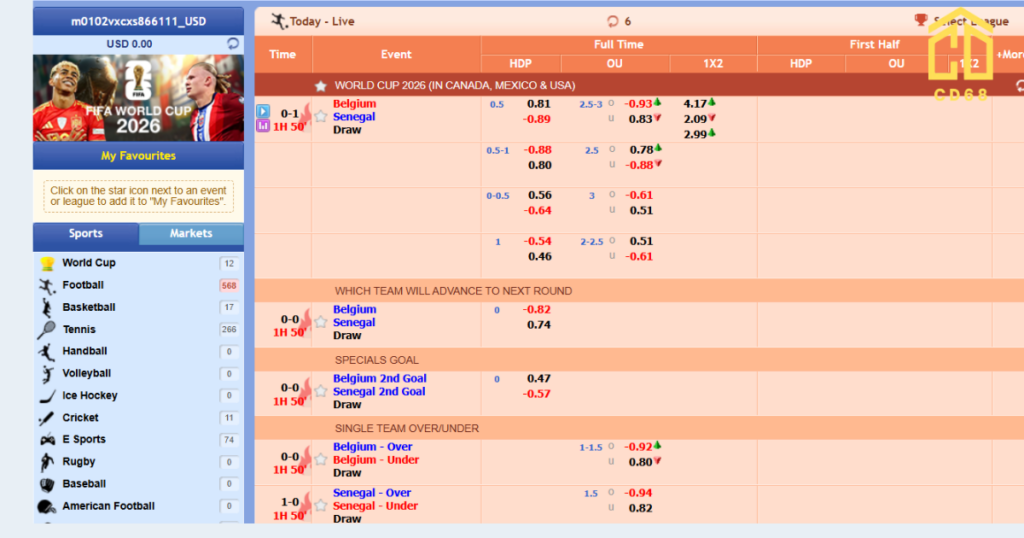Favourite the Belgium 2nd Goal specials event
The image size is (1024, 538).
pyautogui.click(x=321, y=391)
